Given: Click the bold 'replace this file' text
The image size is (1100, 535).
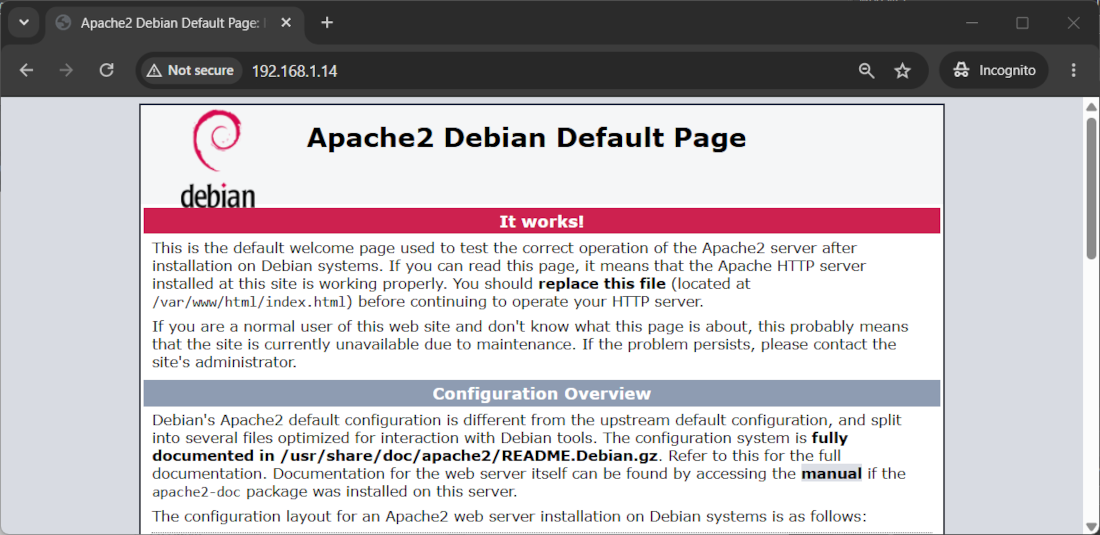Looking at the screenshot, I should point(602,284).
